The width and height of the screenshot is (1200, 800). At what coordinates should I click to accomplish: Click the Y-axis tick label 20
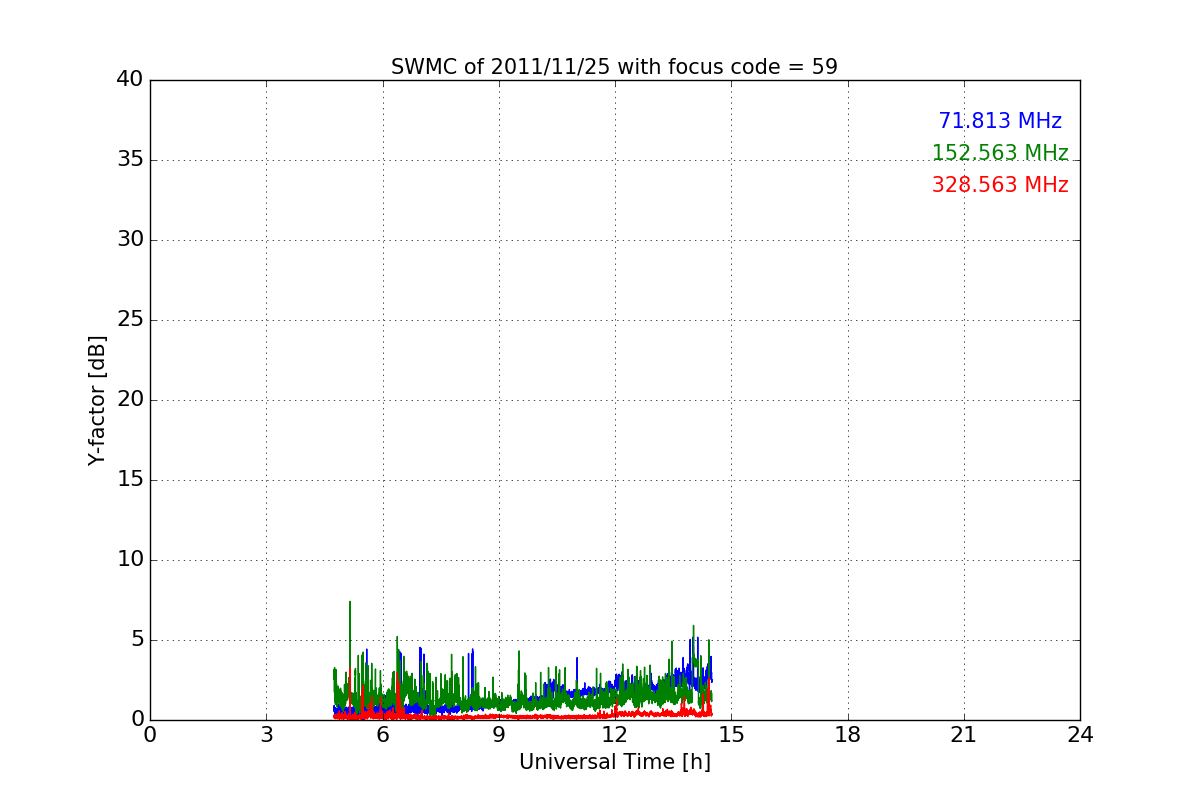tap(130, 400)
